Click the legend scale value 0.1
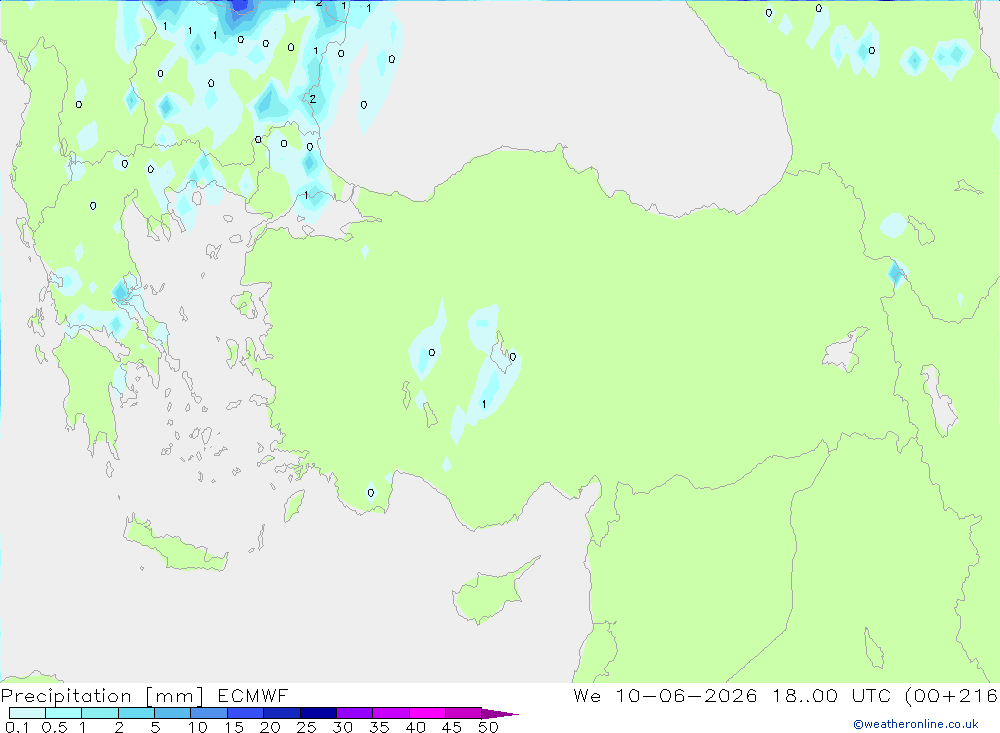Screen dimensions: 1000x733 (x=17, y=727)
